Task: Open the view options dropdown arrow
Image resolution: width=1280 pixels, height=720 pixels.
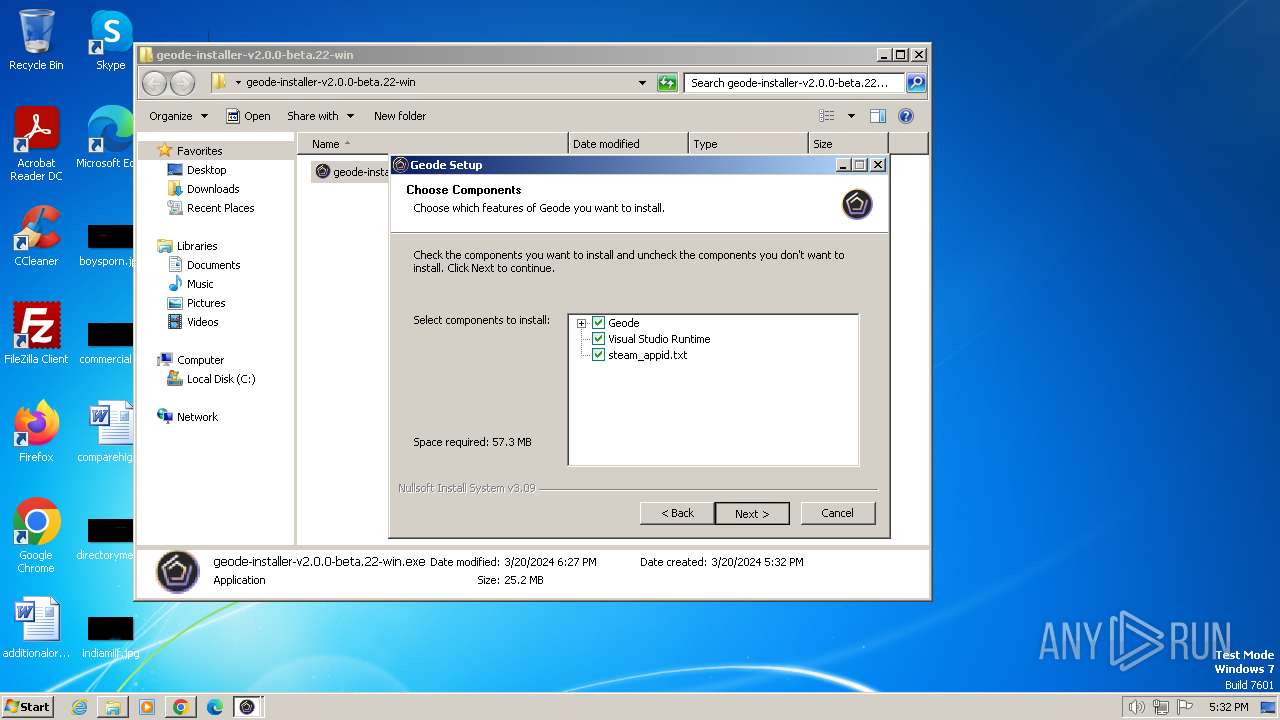Action: (x=851, y=116)
